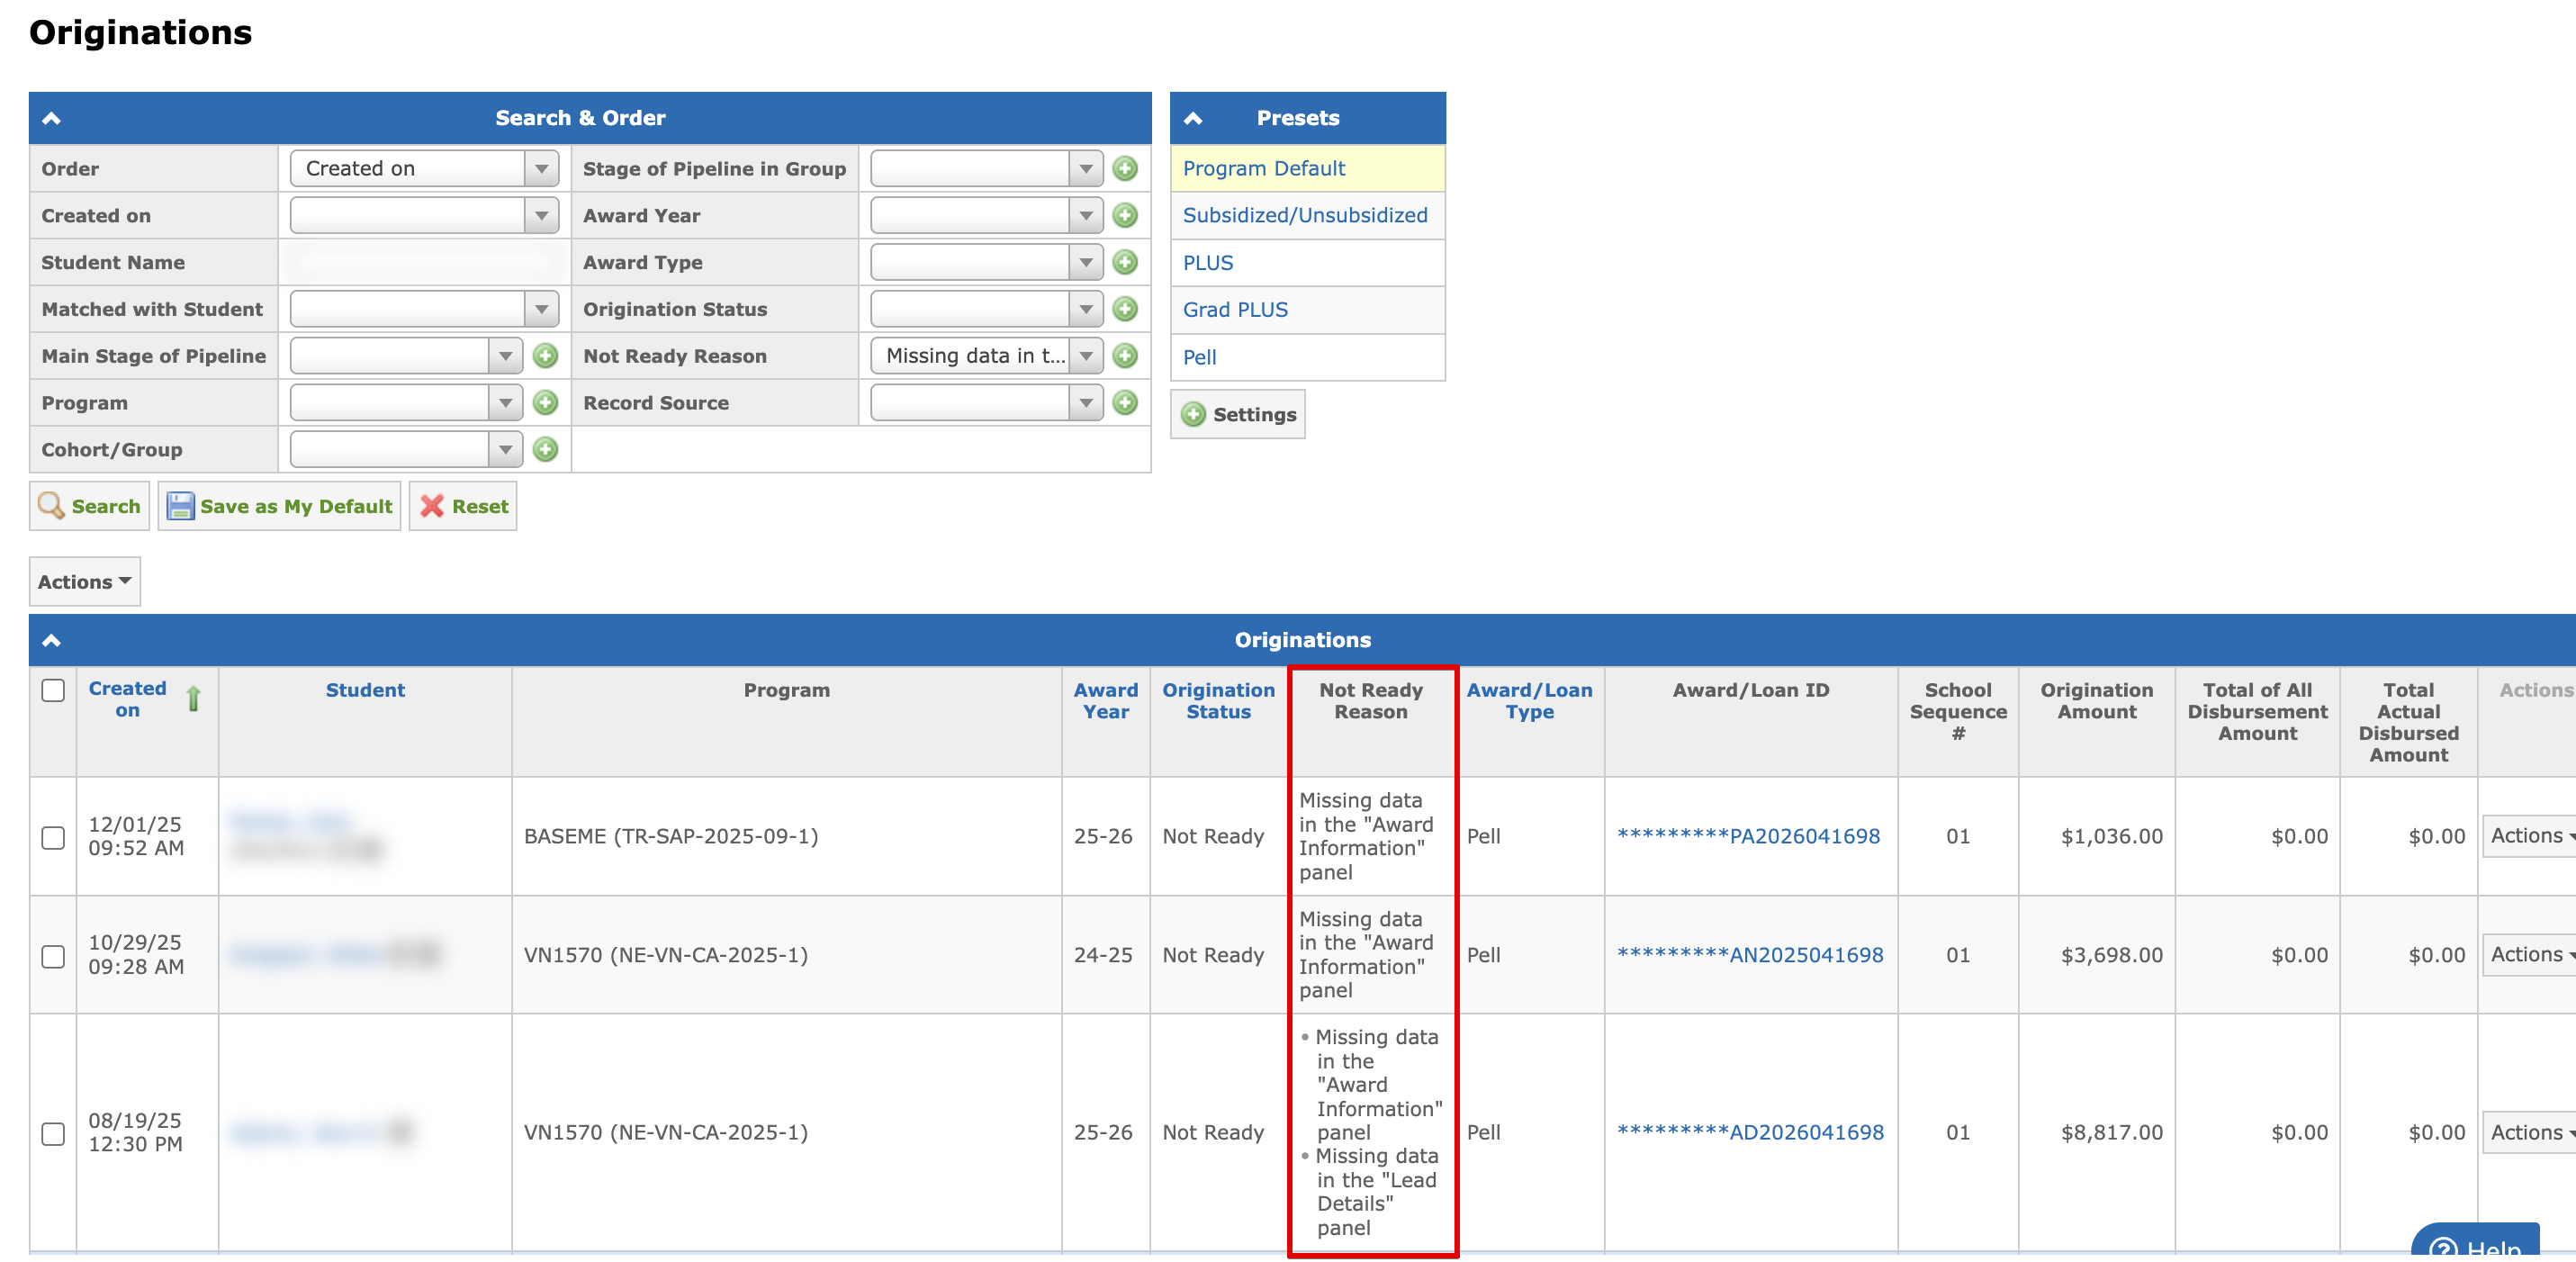Open loan ID ending AN2025041698
This screenshot has height=1262, width=2576.
[1750, 956]
